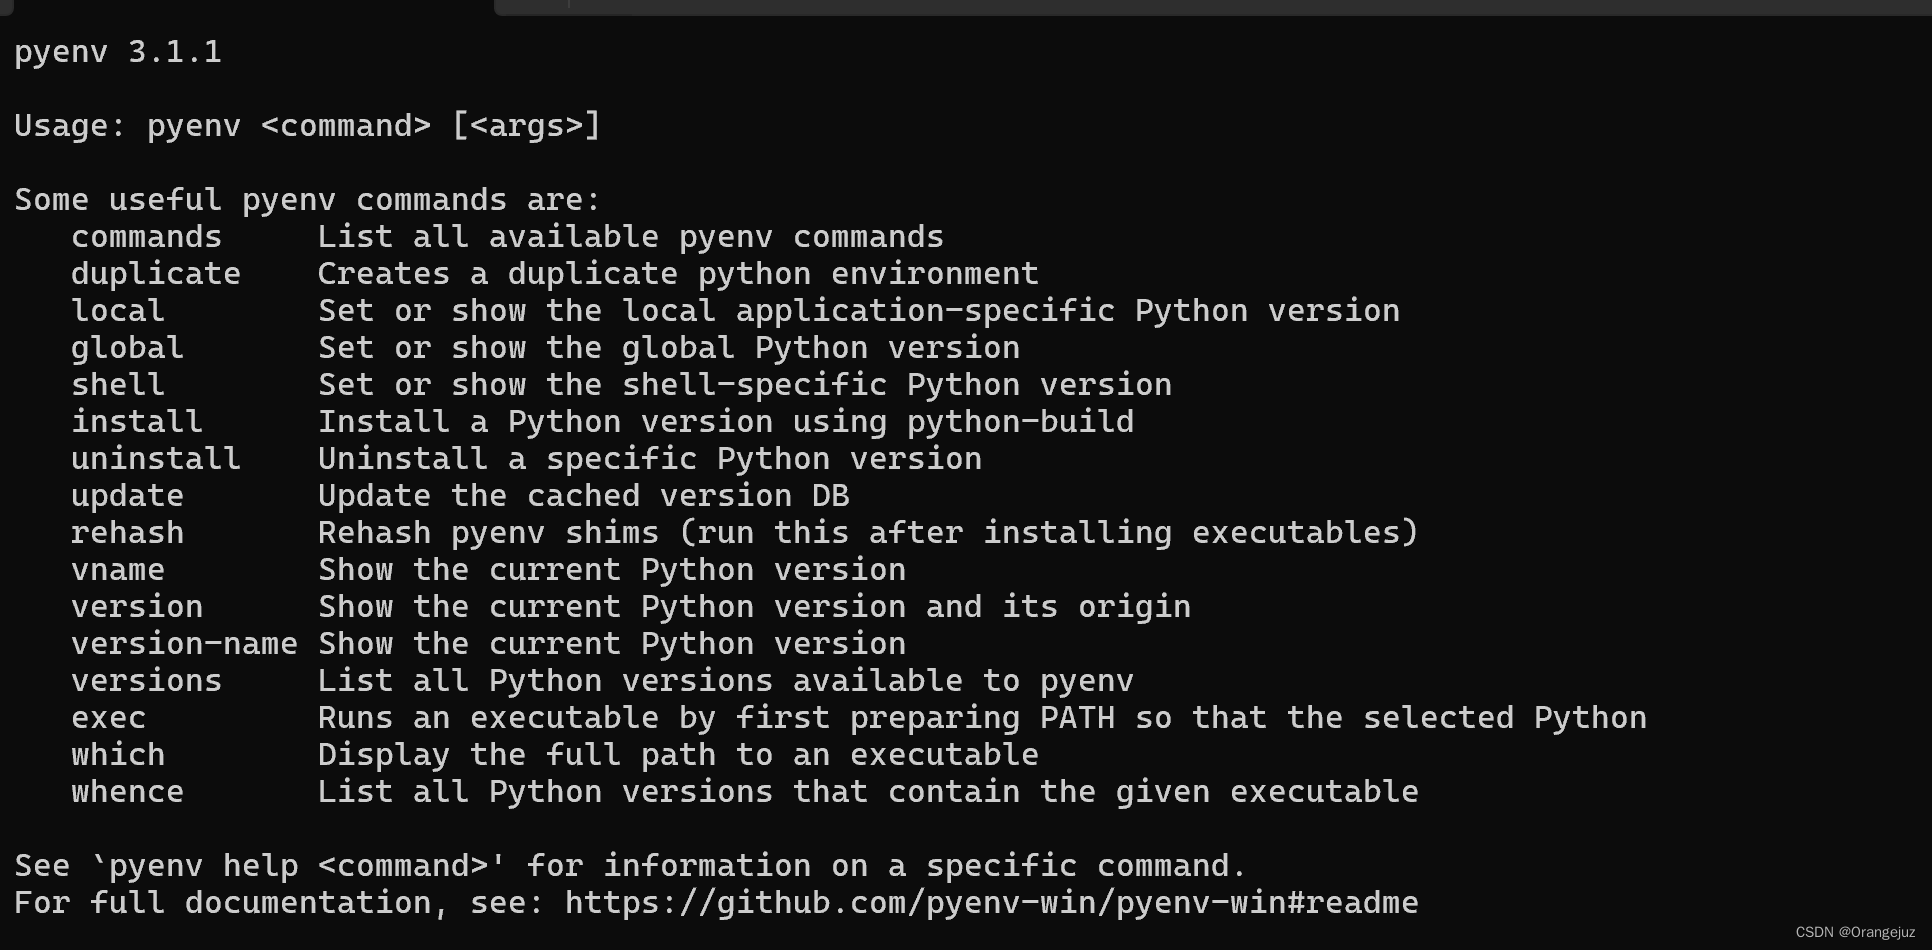This screenshot has height=950, width=1932.
Task: Select the 'shell' command text
Action: pos(118,385)
